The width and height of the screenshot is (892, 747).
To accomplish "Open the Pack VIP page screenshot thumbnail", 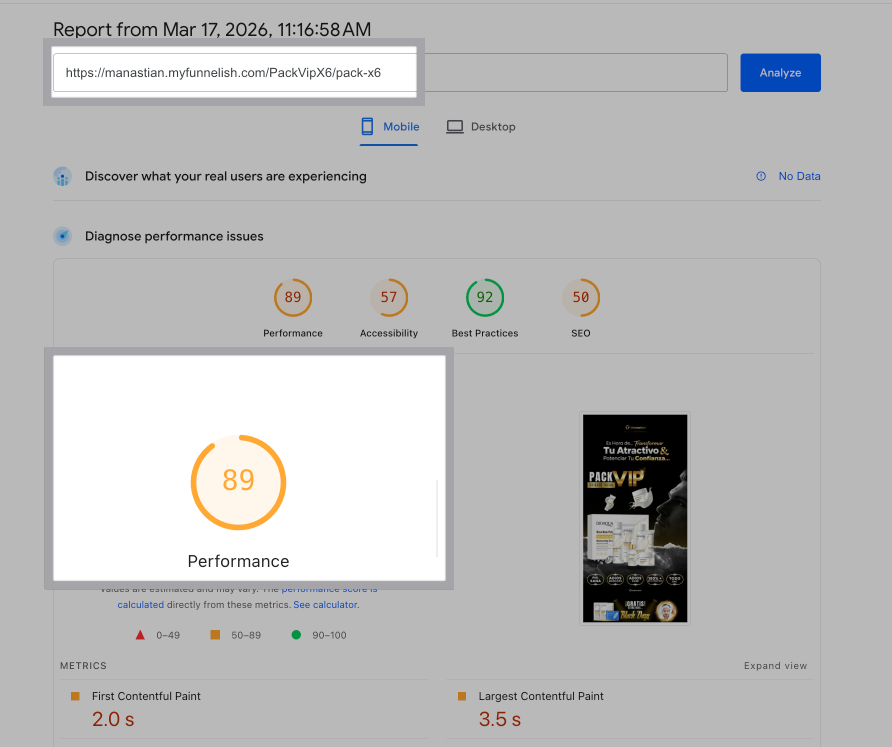I will 635,518.
